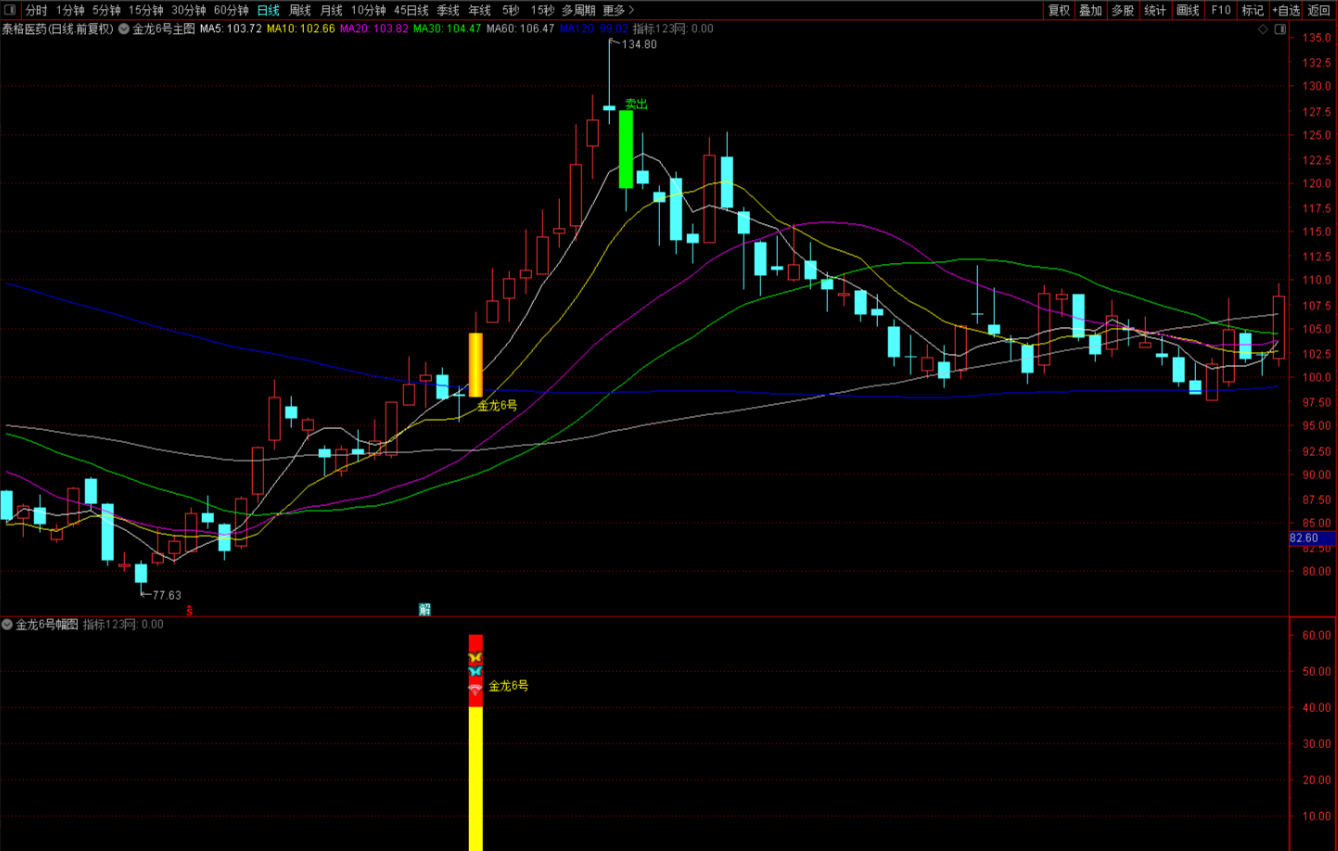Click the 82.60 price marker on axis
Viewport: 1338px width, 851px height.
point(1311,538)
